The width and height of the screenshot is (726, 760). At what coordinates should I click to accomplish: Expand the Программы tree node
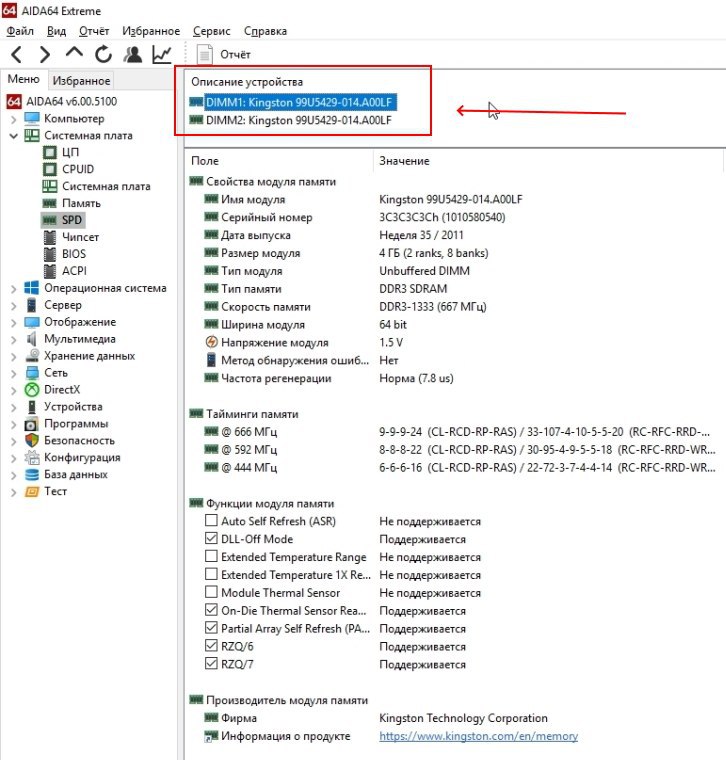click(x=14, y=425)
